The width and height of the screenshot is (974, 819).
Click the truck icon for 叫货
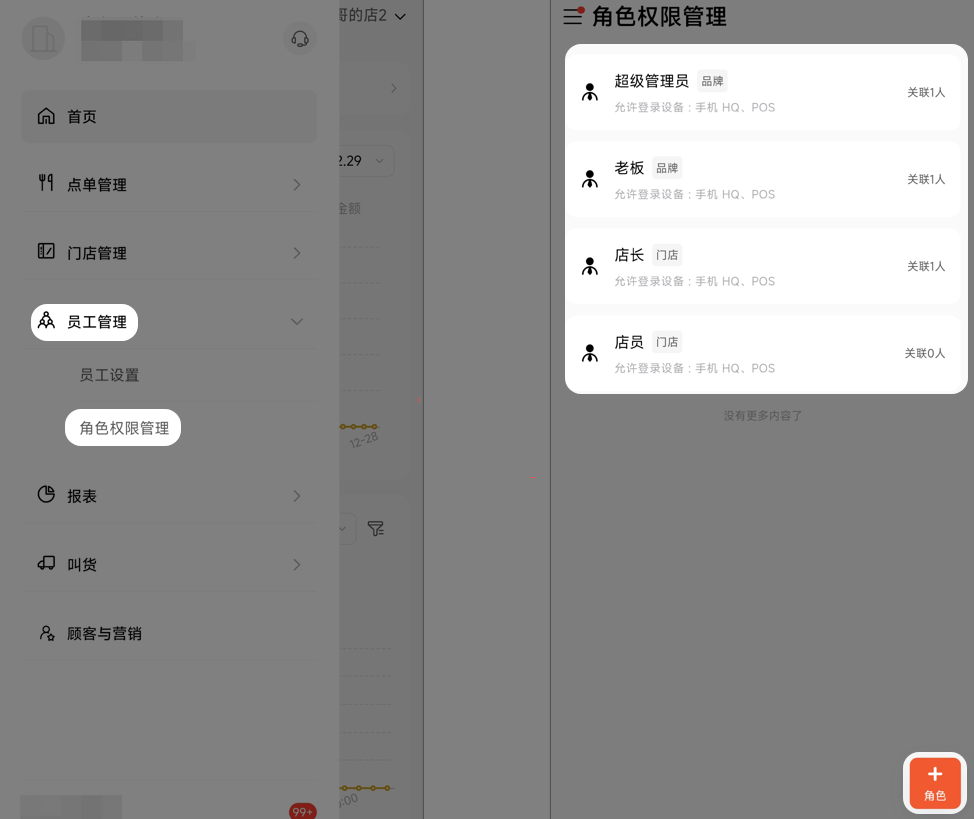tap(46, 563)
